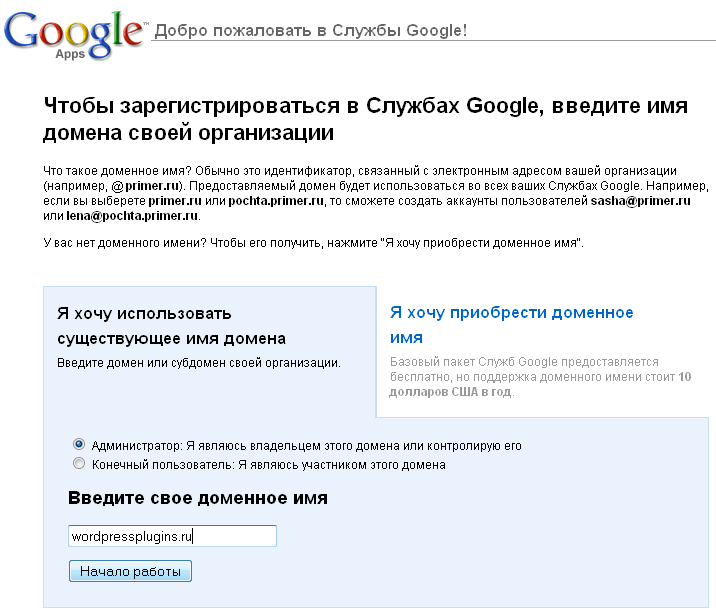Click the Конечный пользователь participant label text
Viewport: 716px width, 616px height.
268,465
